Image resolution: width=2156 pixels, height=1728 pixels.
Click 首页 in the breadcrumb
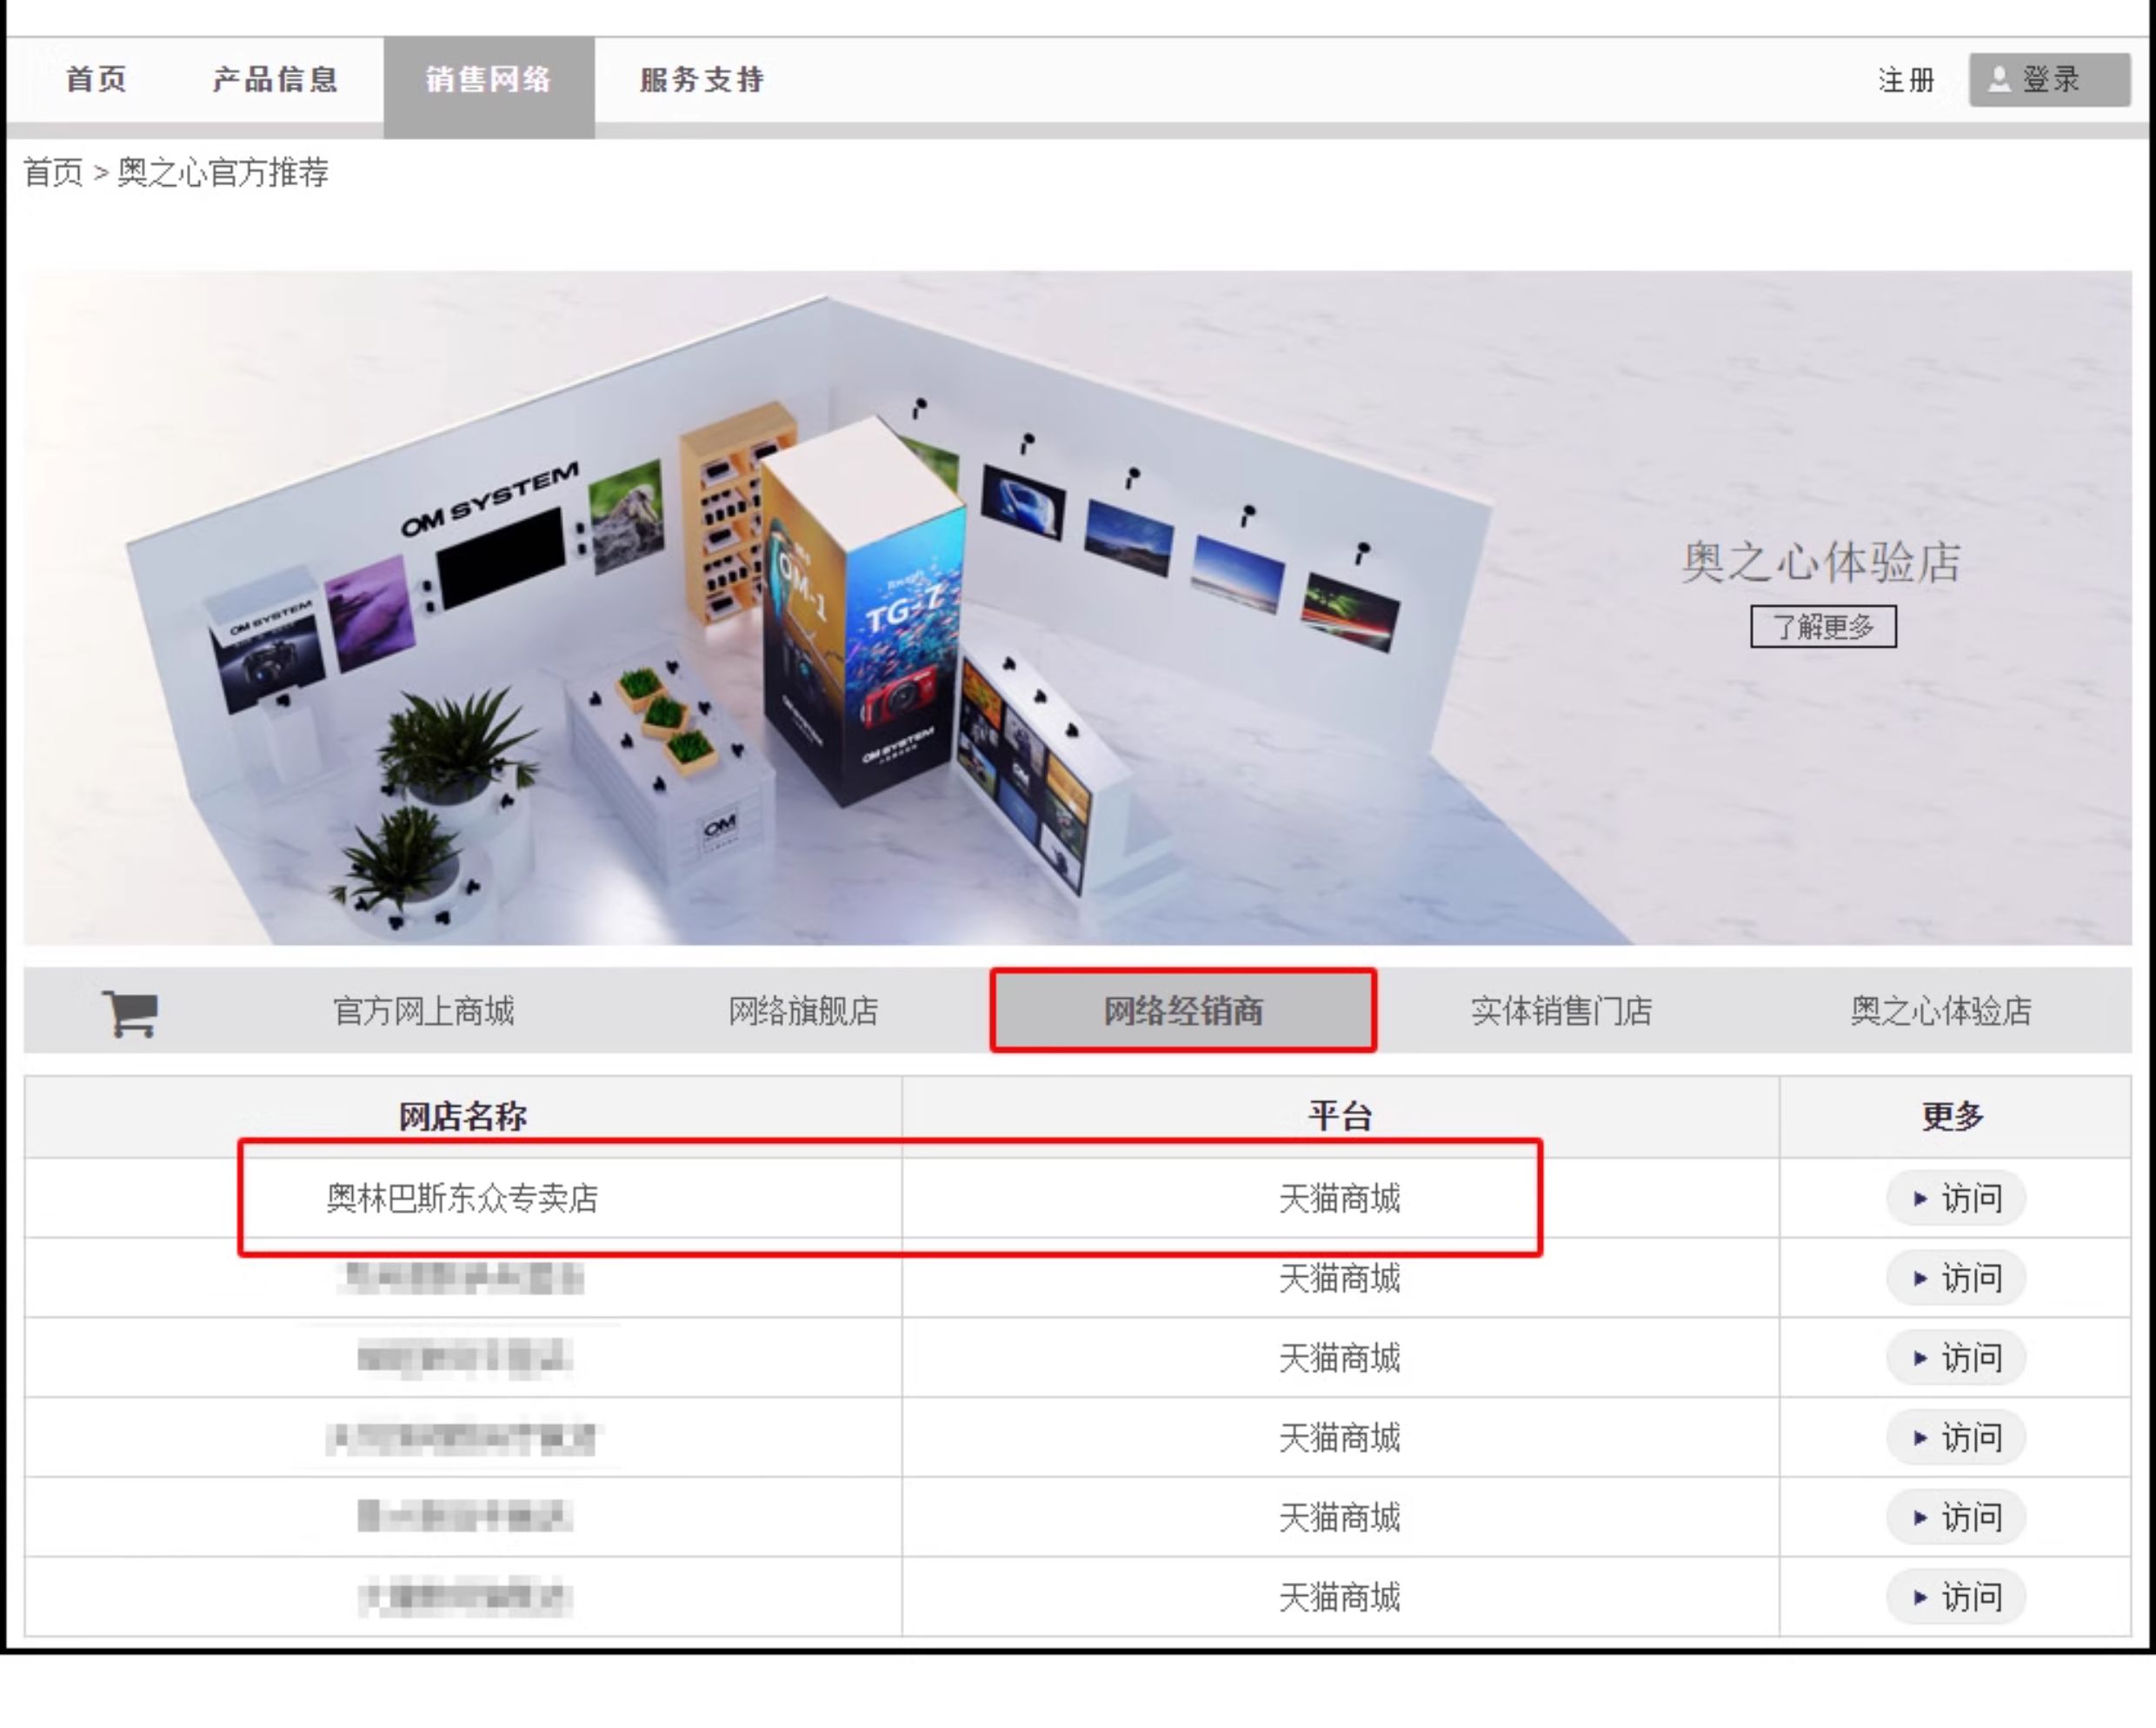point(53,172)
